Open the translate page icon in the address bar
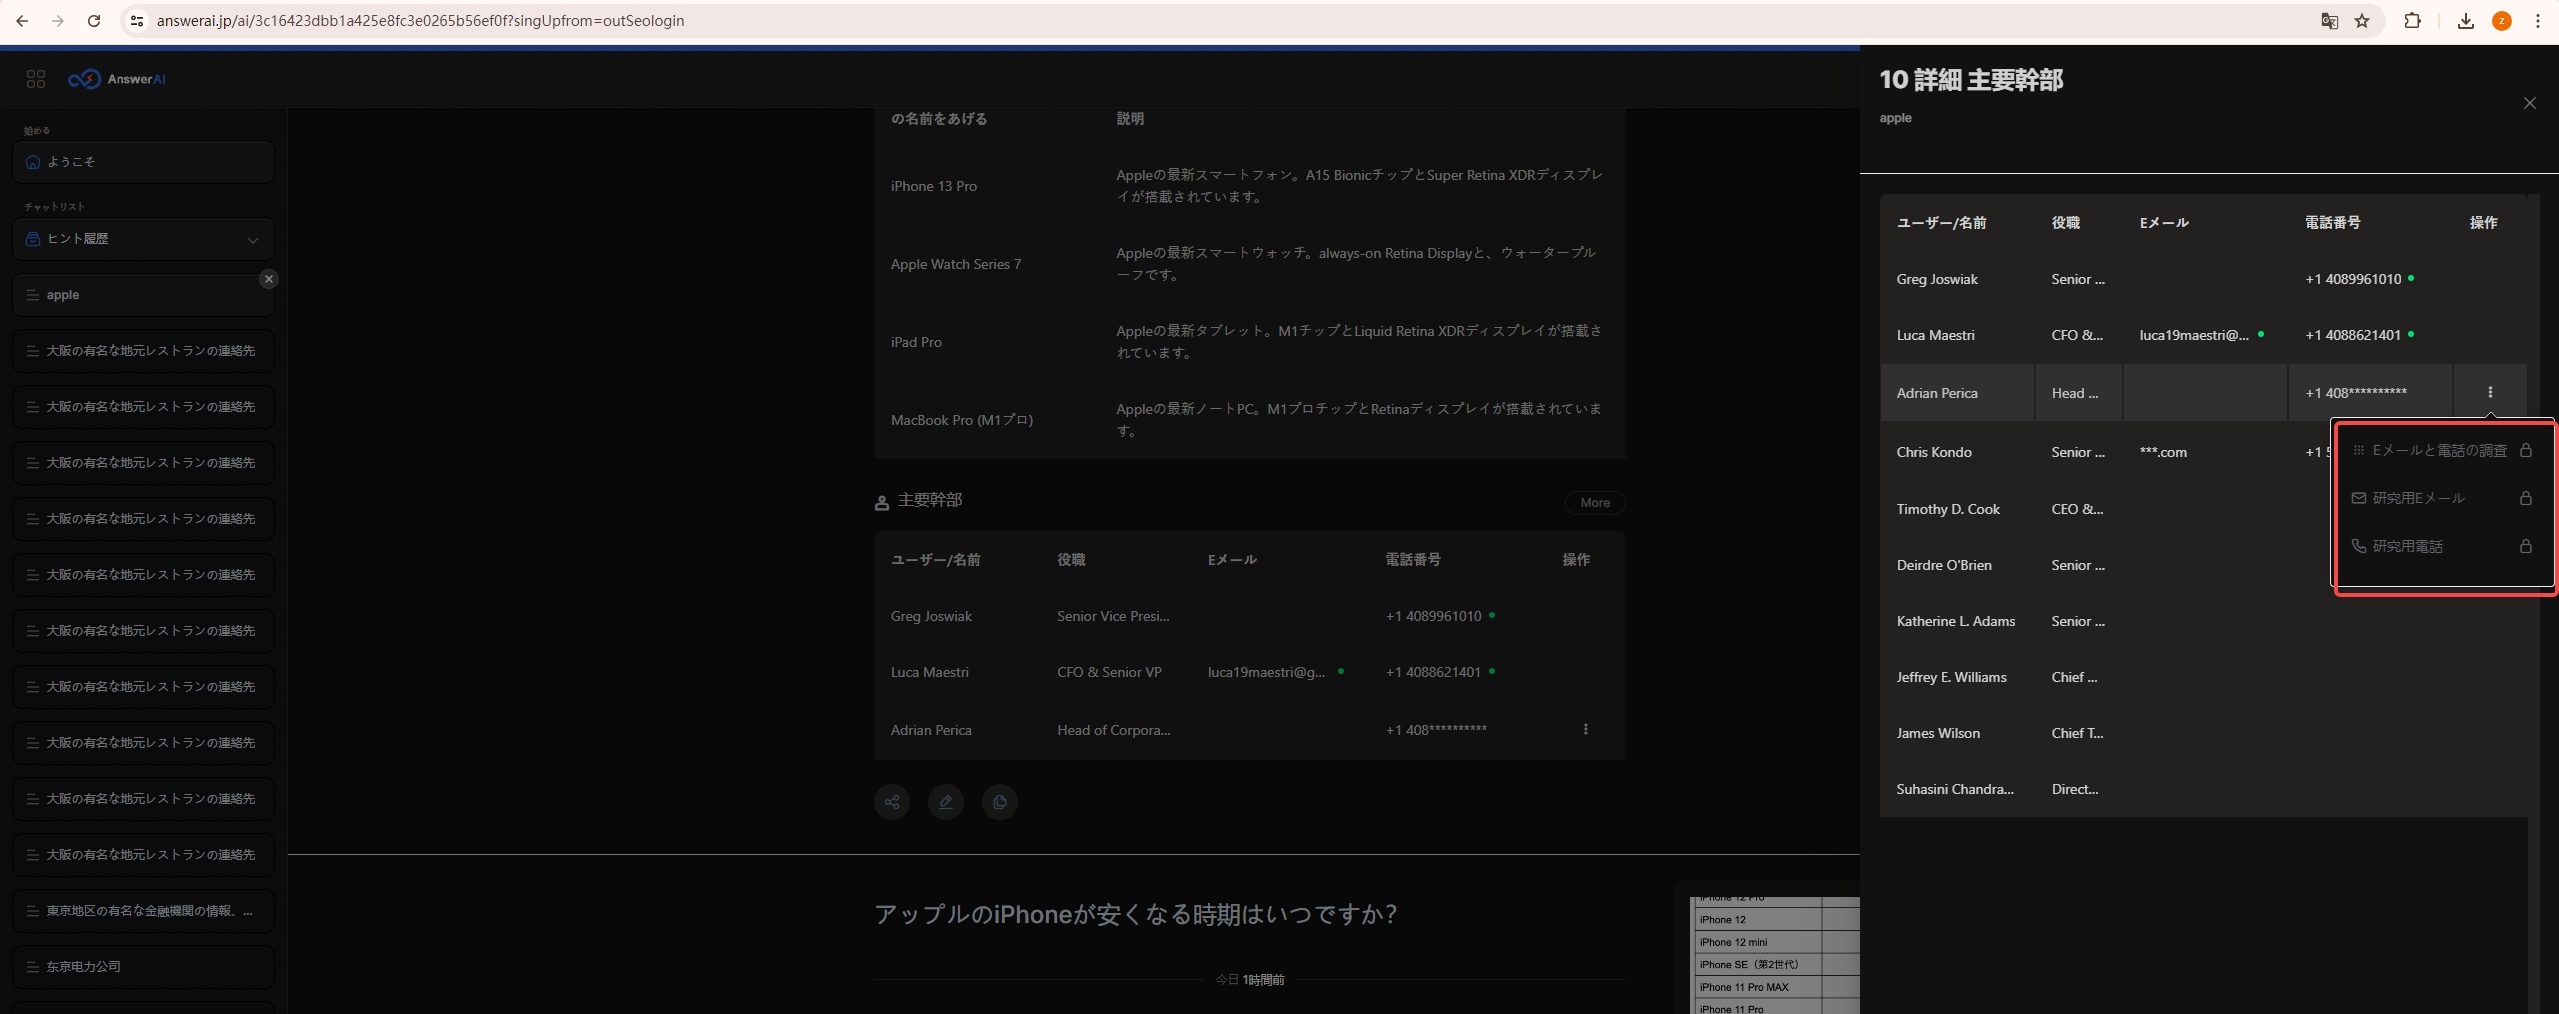The width and height of the screenshot is (2559, 1014). click(2329, 21)
